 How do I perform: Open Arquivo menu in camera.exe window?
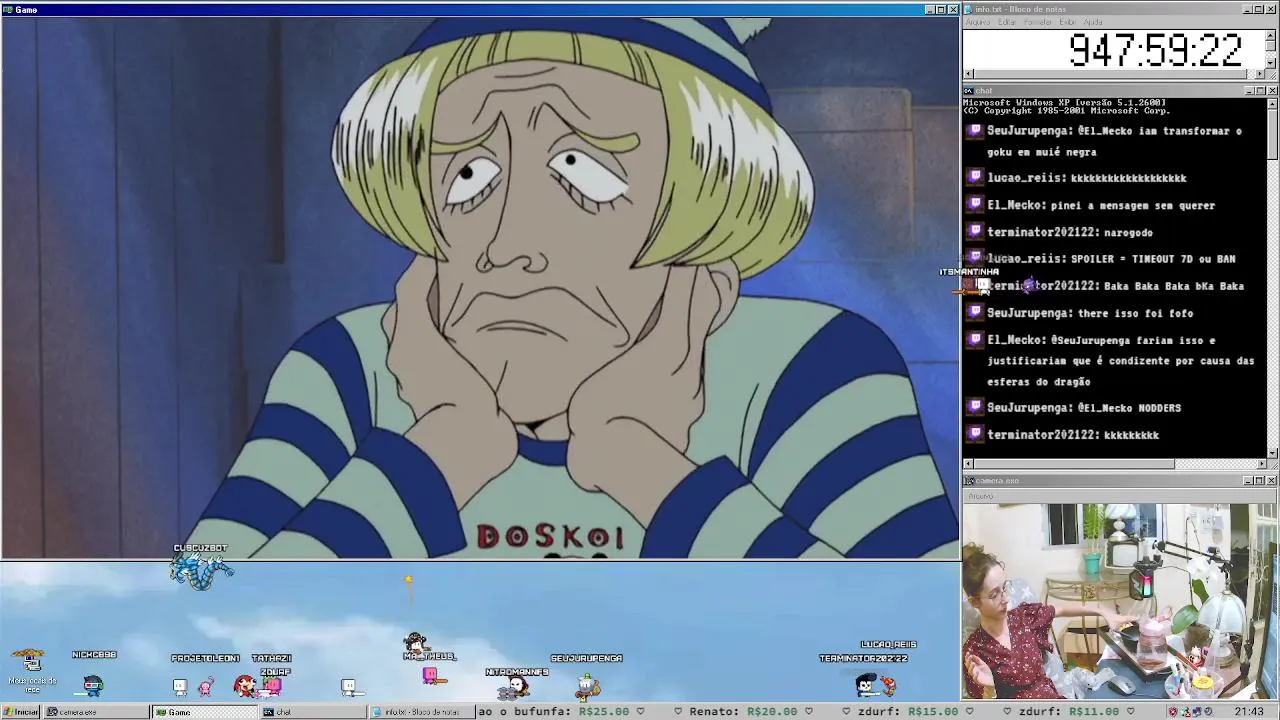[981, 496]
